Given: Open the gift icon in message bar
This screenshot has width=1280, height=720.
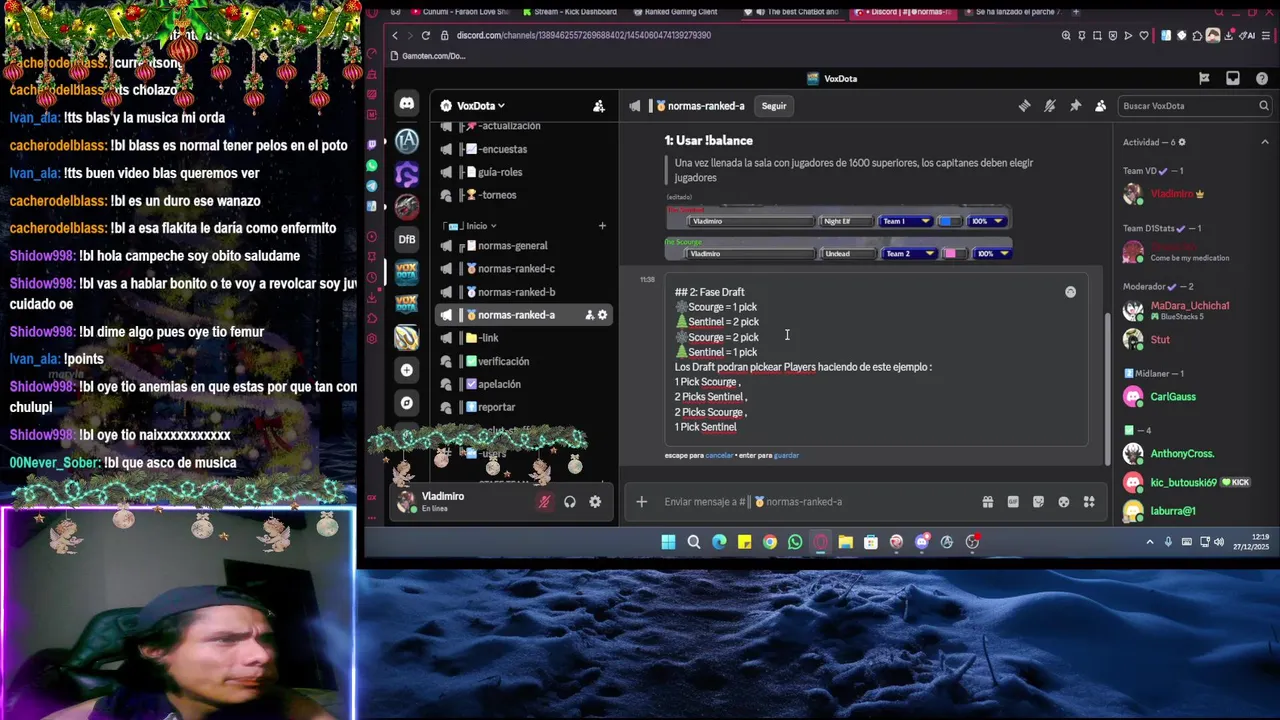Looking at the screenshot, I should (x=987, y=502).
